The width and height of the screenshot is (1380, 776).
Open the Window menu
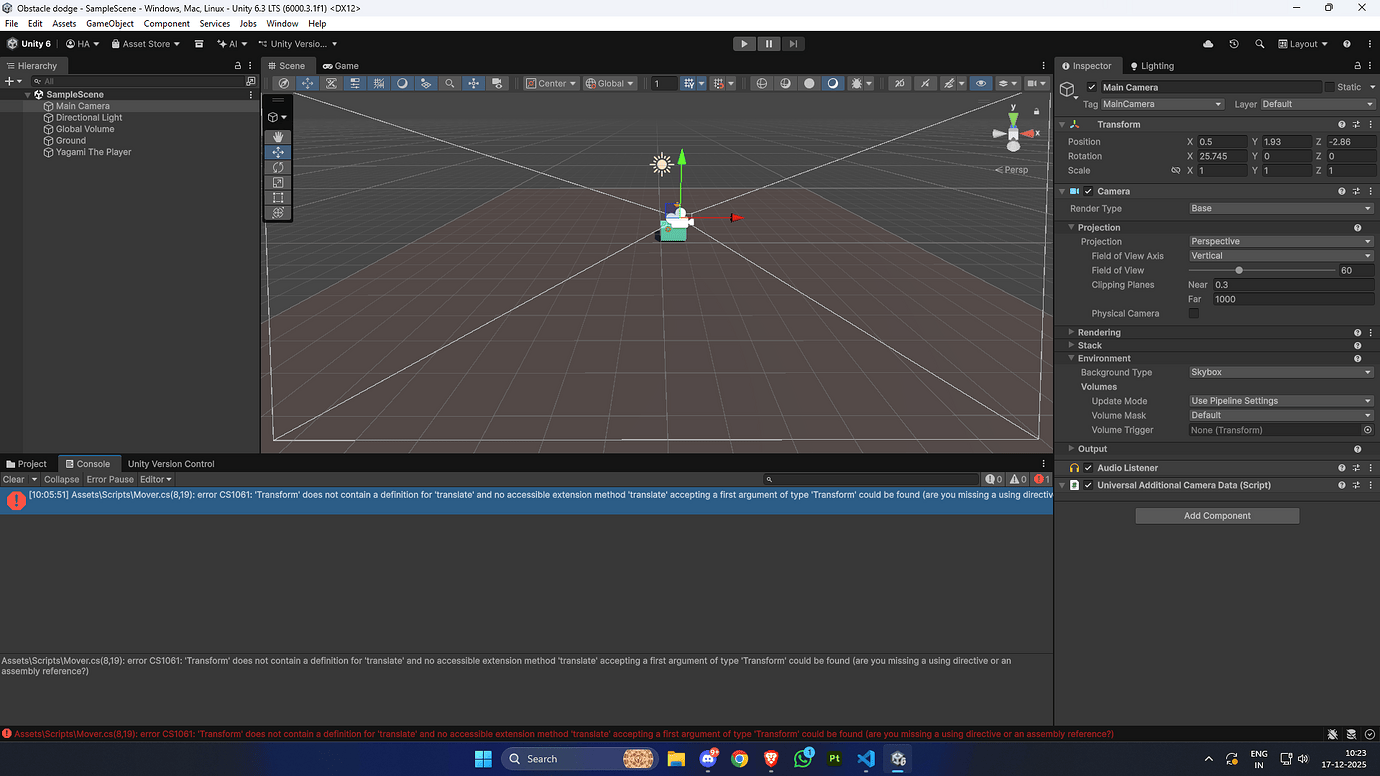[282, 23]
